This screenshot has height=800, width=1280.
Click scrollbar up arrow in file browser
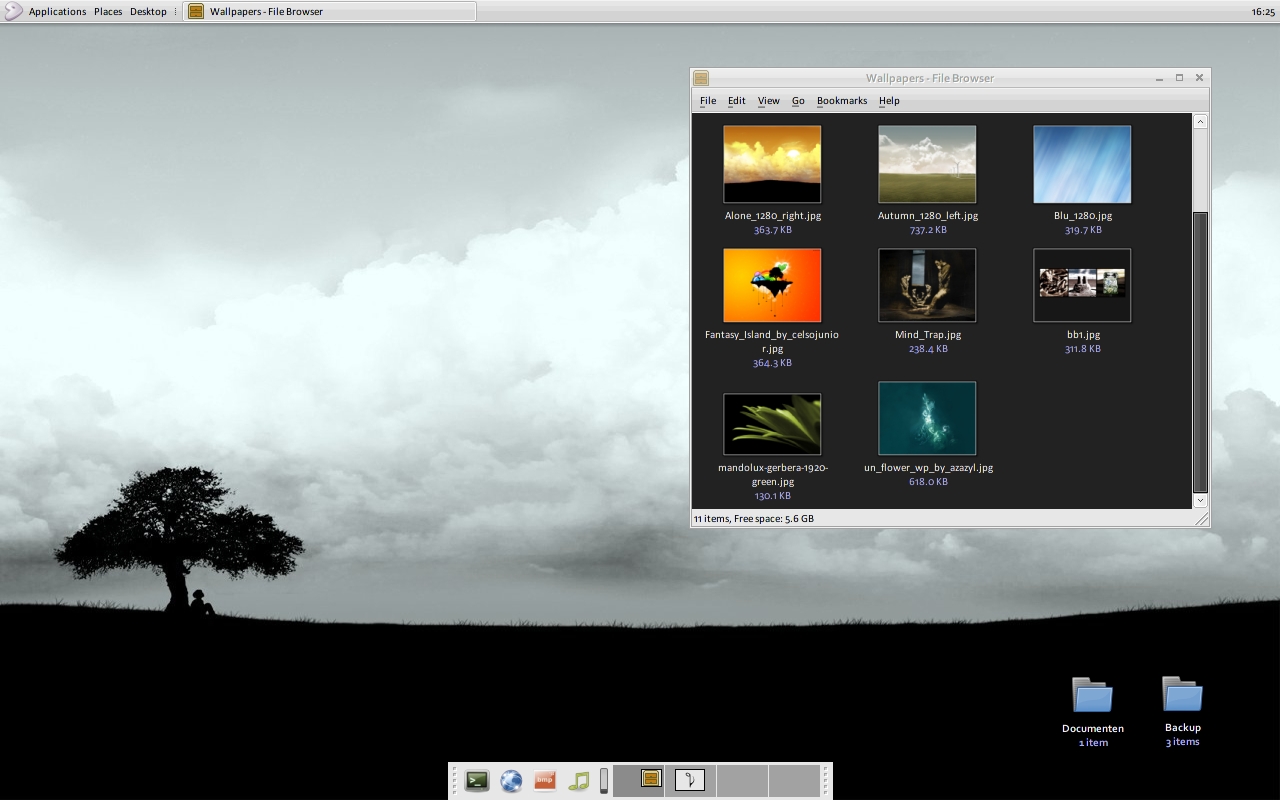pos(1200,121)
